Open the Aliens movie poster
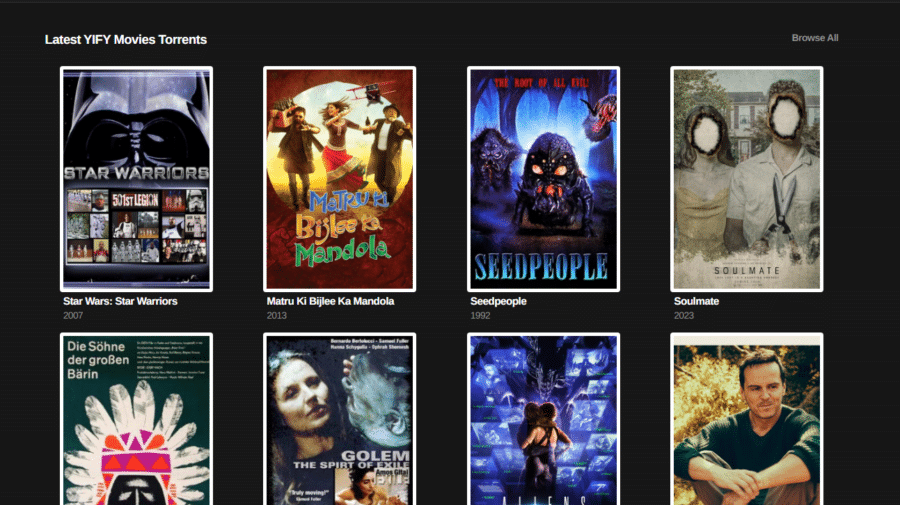 click(x=543, y=419)
